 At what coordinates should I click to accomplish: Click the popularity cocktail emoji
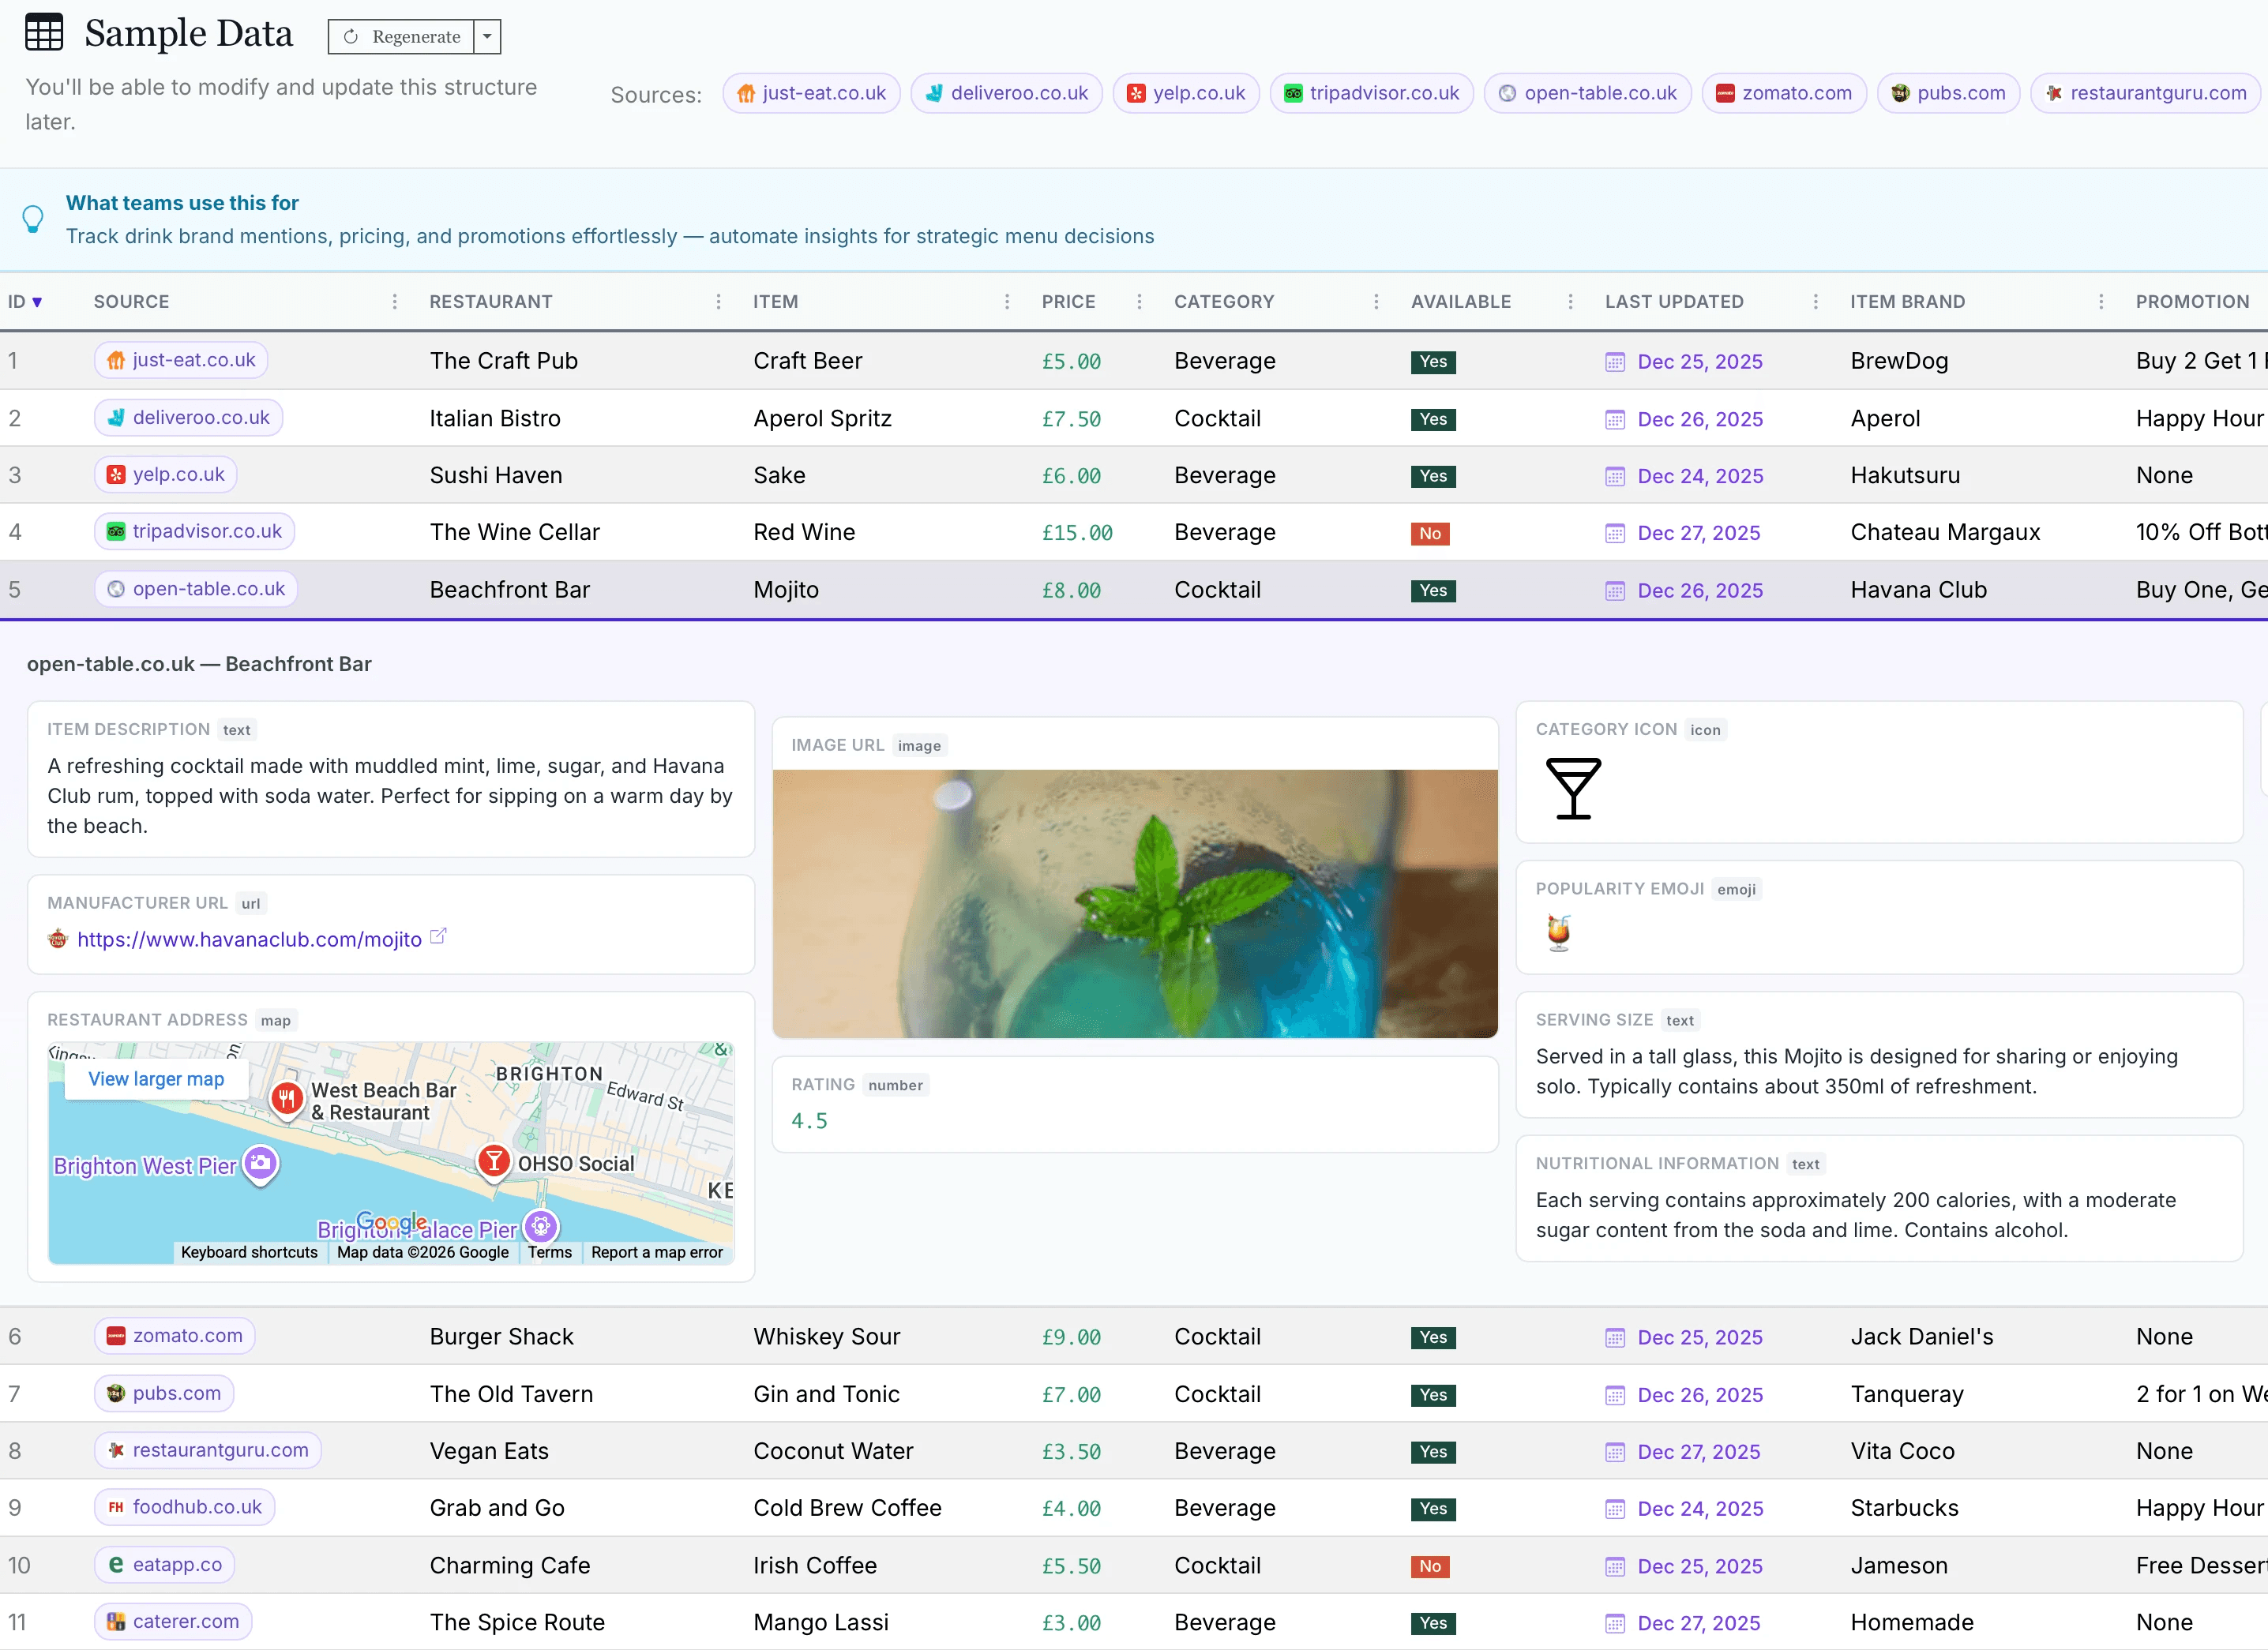pyautogui.click(x=1558, y=932)
